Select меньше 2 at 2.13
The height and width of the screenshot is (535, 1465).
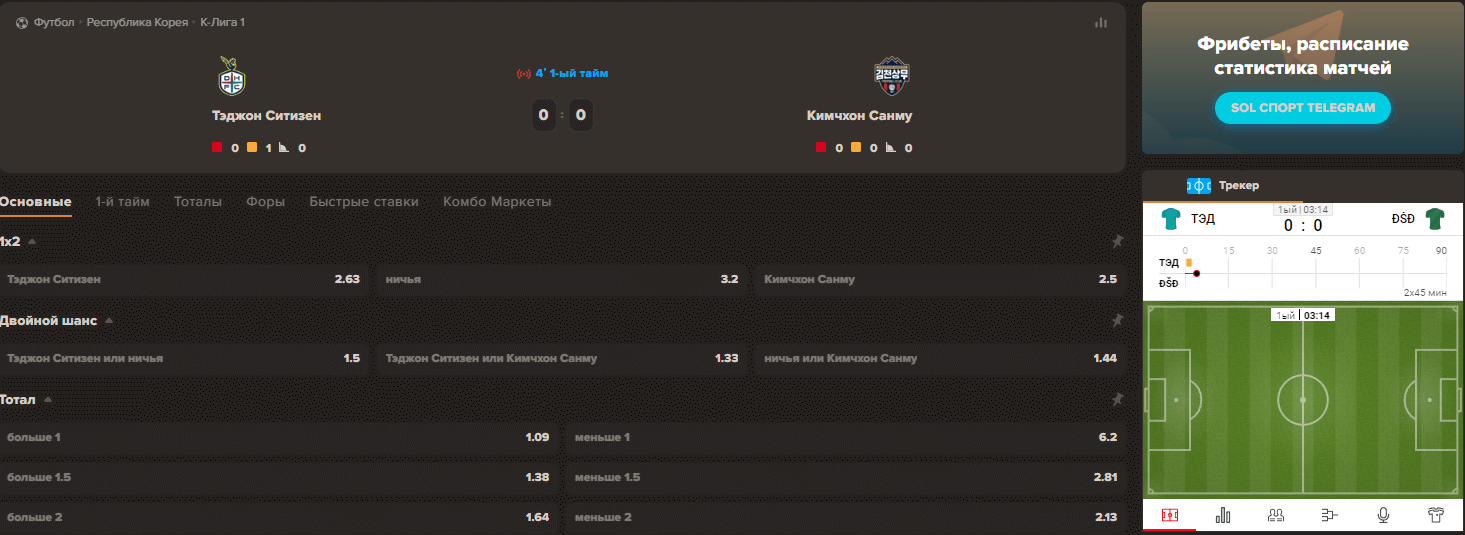click(x=846, y=517)
